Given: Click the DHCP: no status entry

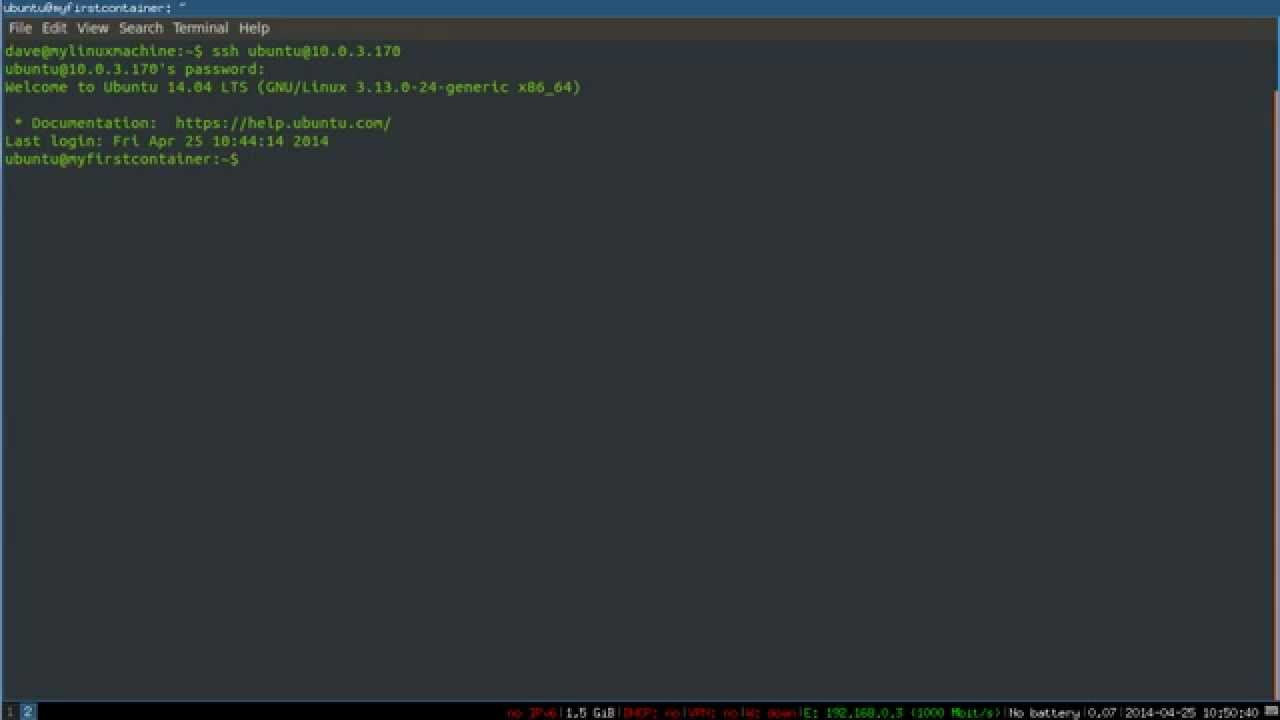Looking at the screenshot, I should click(x=651, y=713).
